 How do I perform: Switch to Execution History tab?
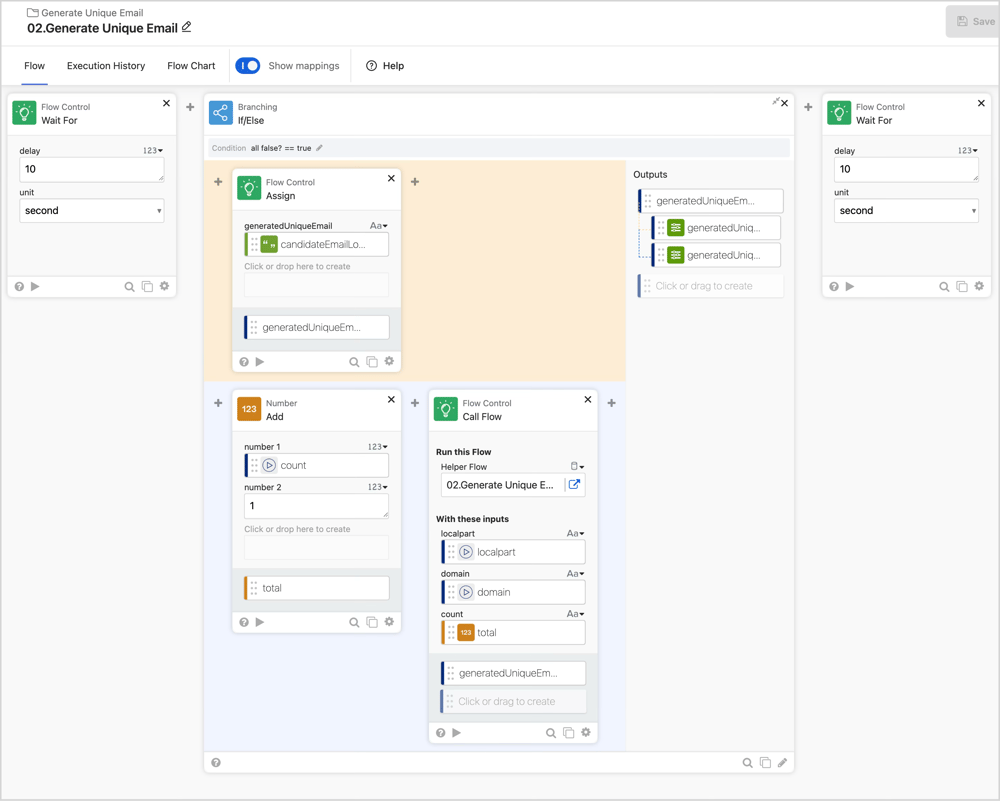click(x=106, y=66)
